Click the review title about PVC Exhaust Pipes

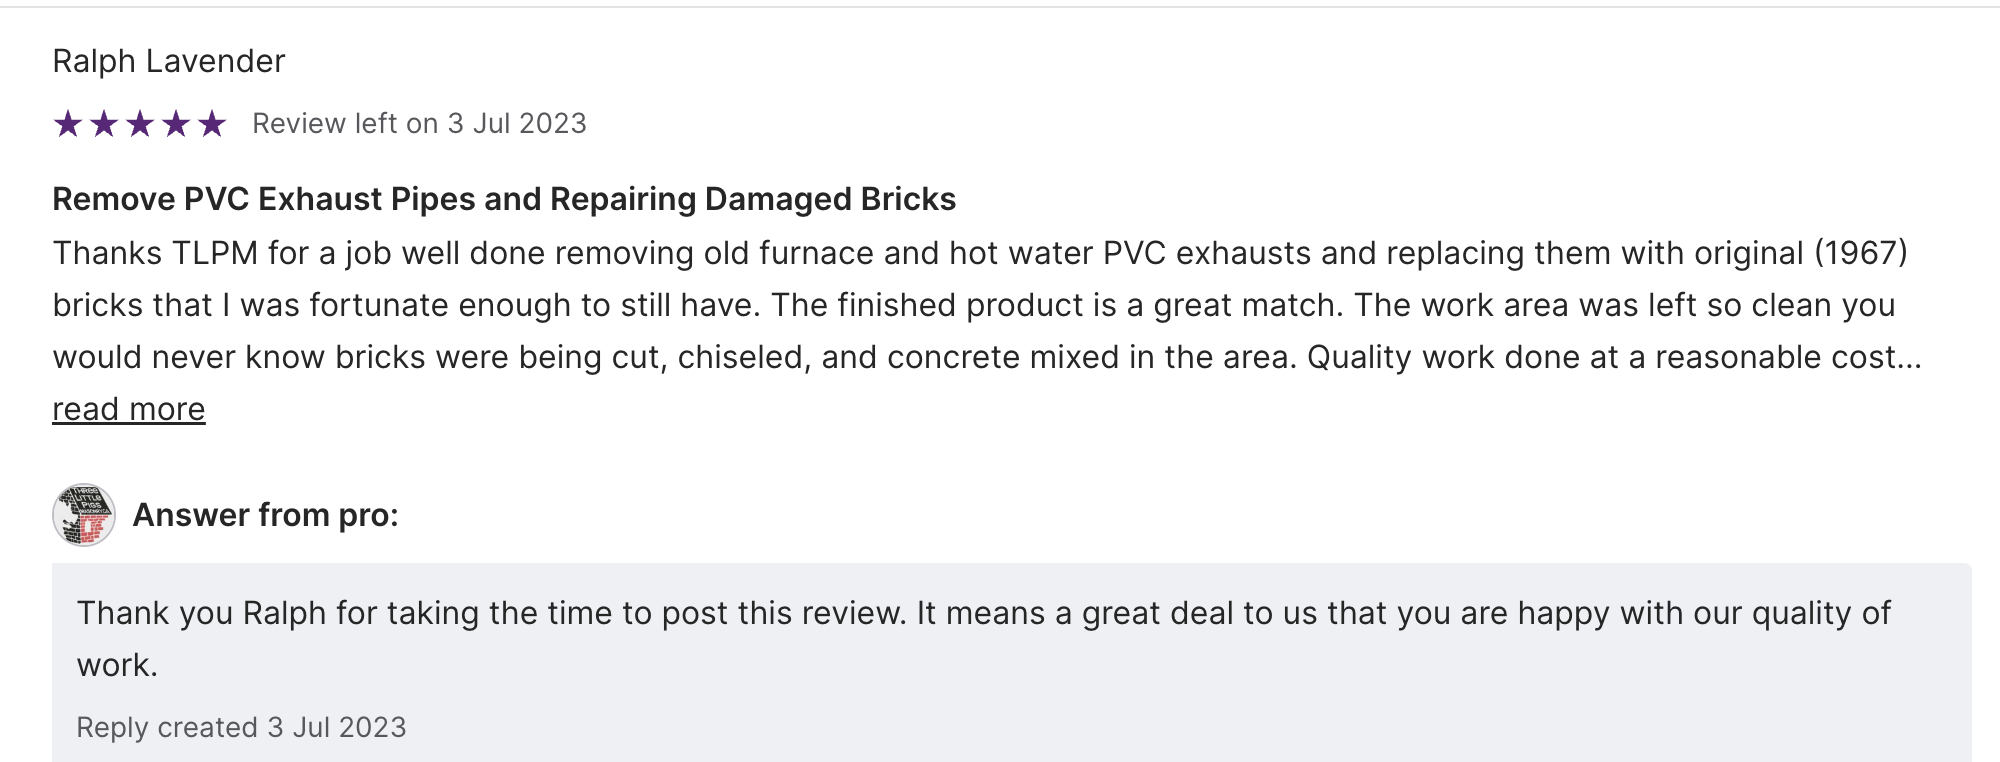(x=504, y=199)
